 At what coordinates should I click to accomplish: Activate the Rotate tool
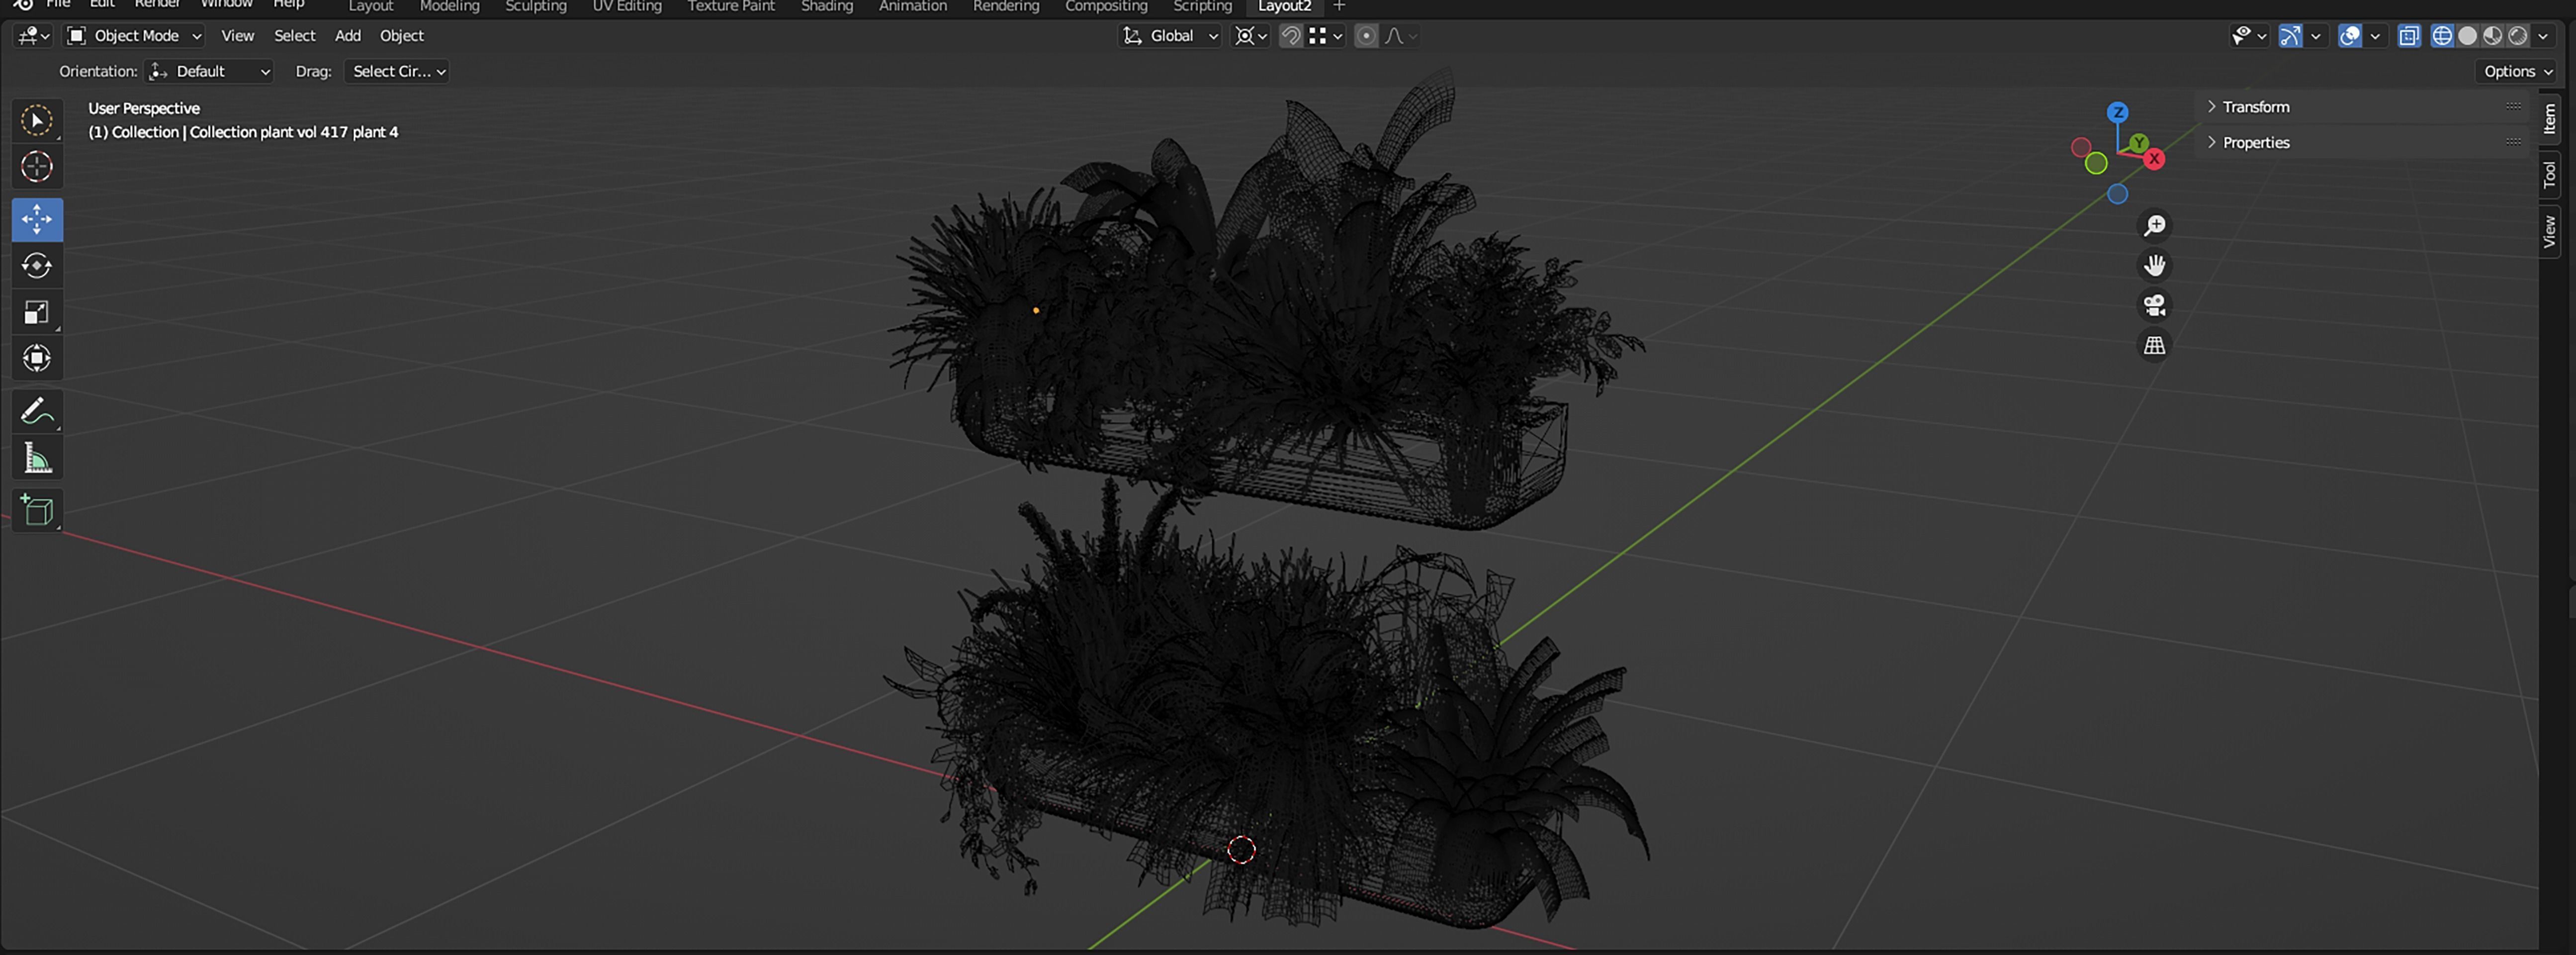(x=37, y=266)
